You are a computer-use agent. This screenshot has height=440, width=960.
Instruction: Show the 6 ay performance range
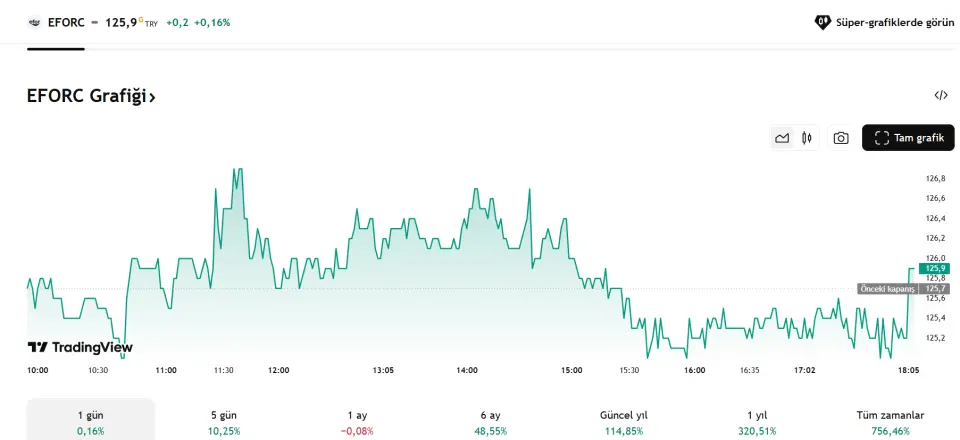pyautogui.click(x=490, y=422)
